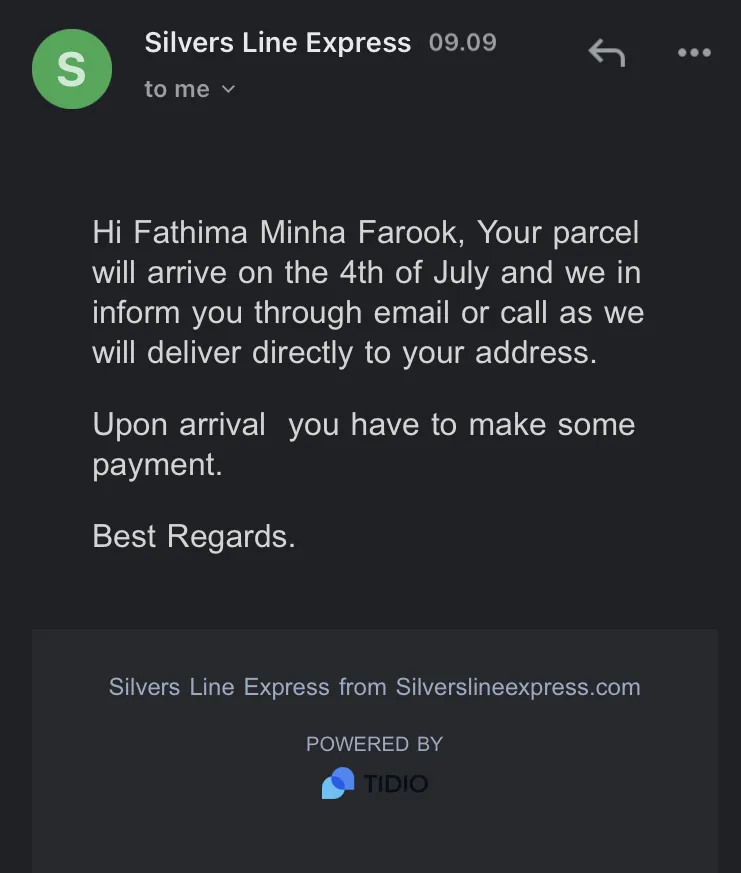The image size is (741, 873).
Task: Tap the reply arrow icon
Action: [x=607, y=52]
